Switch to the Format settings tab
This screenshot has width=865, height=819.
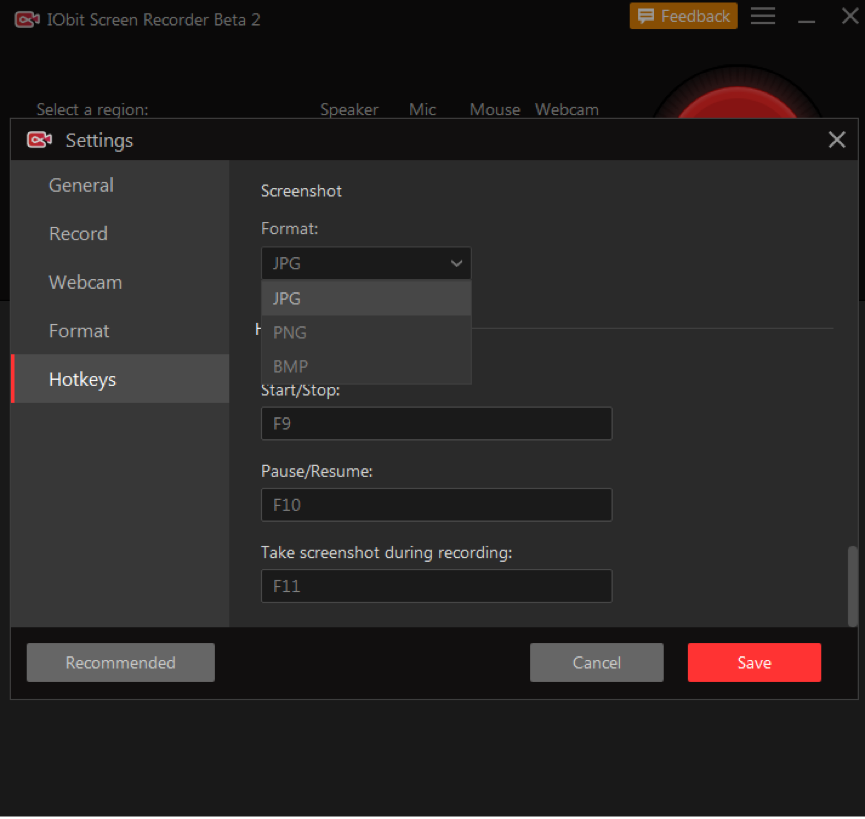coord(120,331)
